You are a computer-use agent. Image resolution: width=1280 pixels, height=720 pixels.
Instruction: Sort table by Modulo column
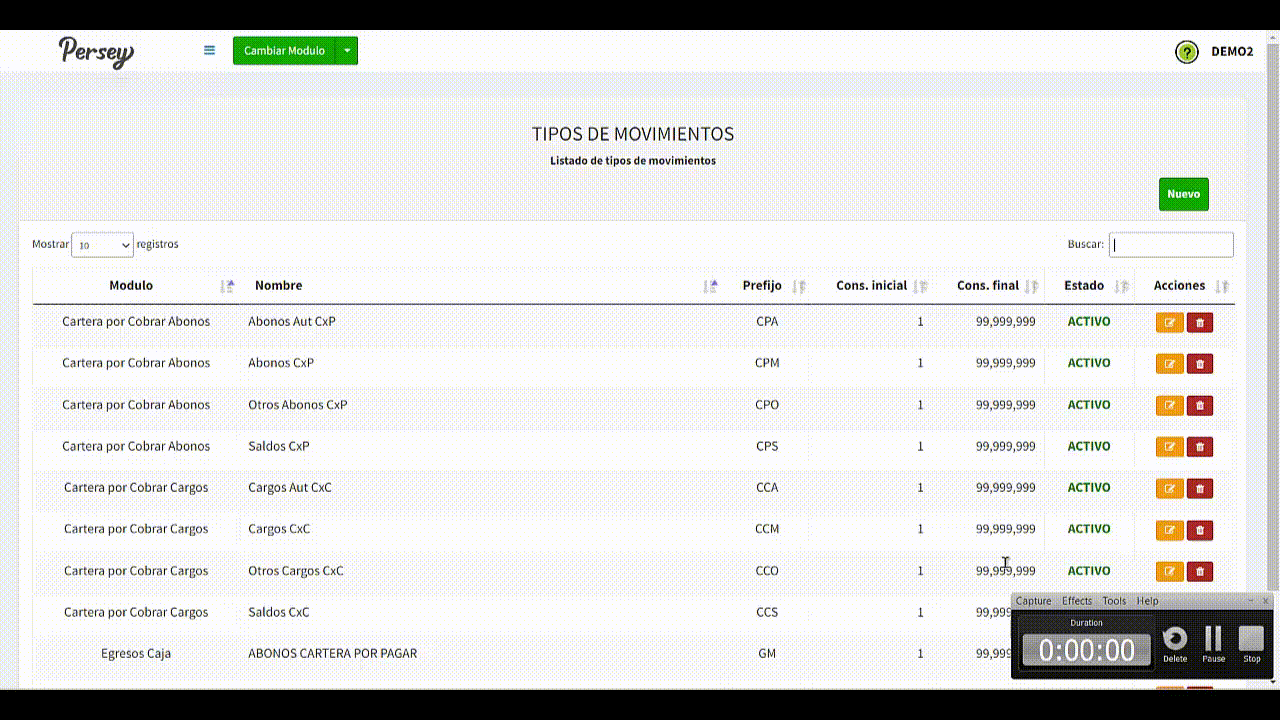pyautogui.click(x=131, y=286)
